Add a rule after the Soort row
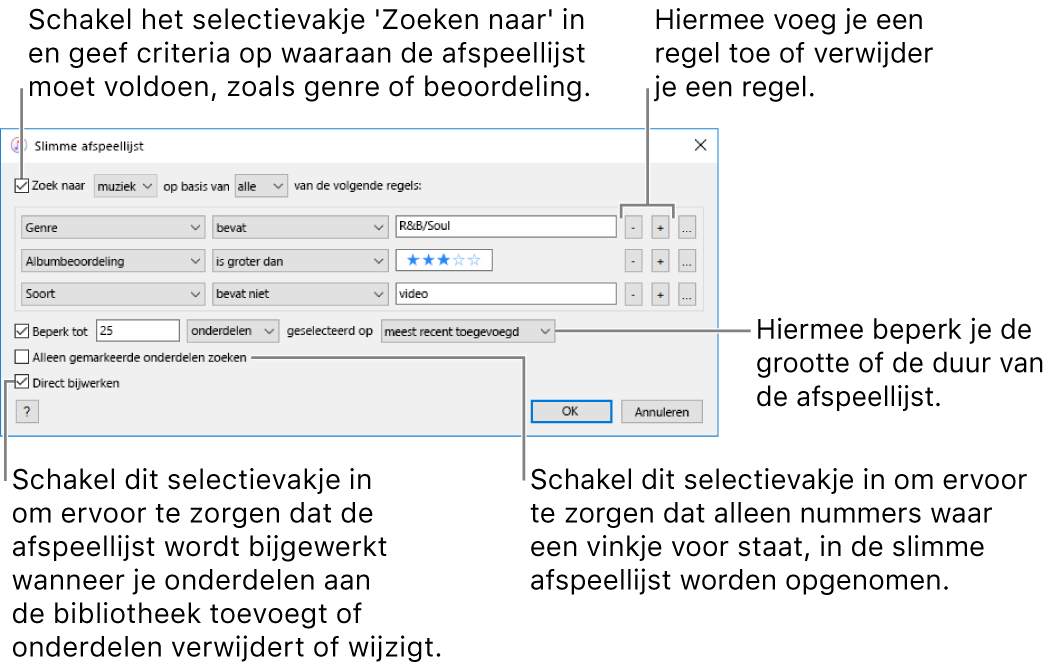 660,293
